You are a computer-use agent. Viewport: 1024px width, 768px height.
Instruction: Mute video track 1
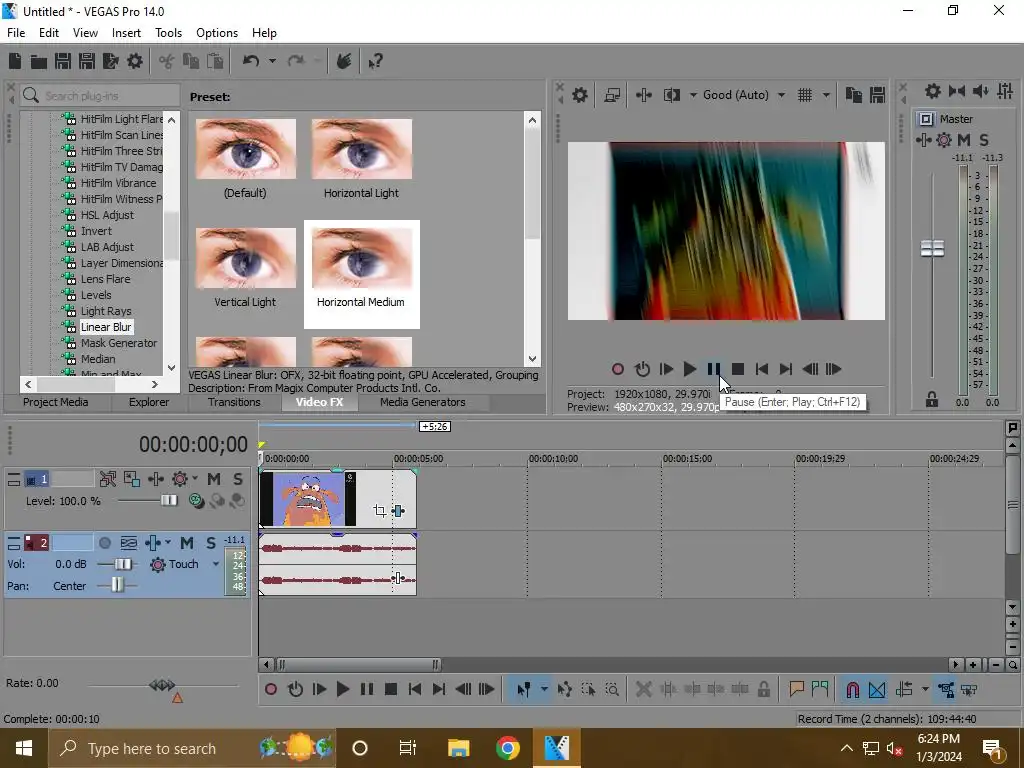tap(214, 479)
